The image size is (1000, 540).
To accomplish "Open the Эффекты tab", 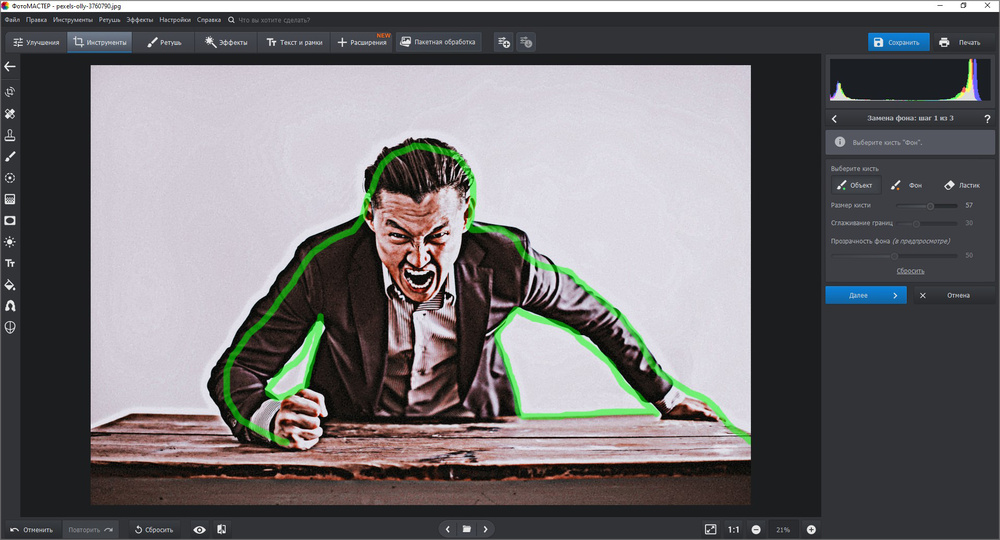I will [225, 42].
